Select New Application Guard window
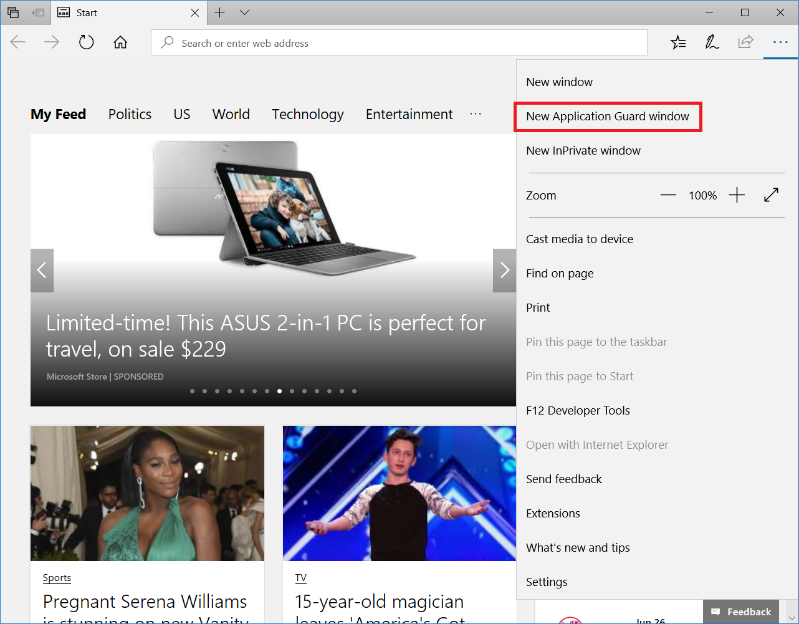Screen dimensions: 799x624 (607, 117)
